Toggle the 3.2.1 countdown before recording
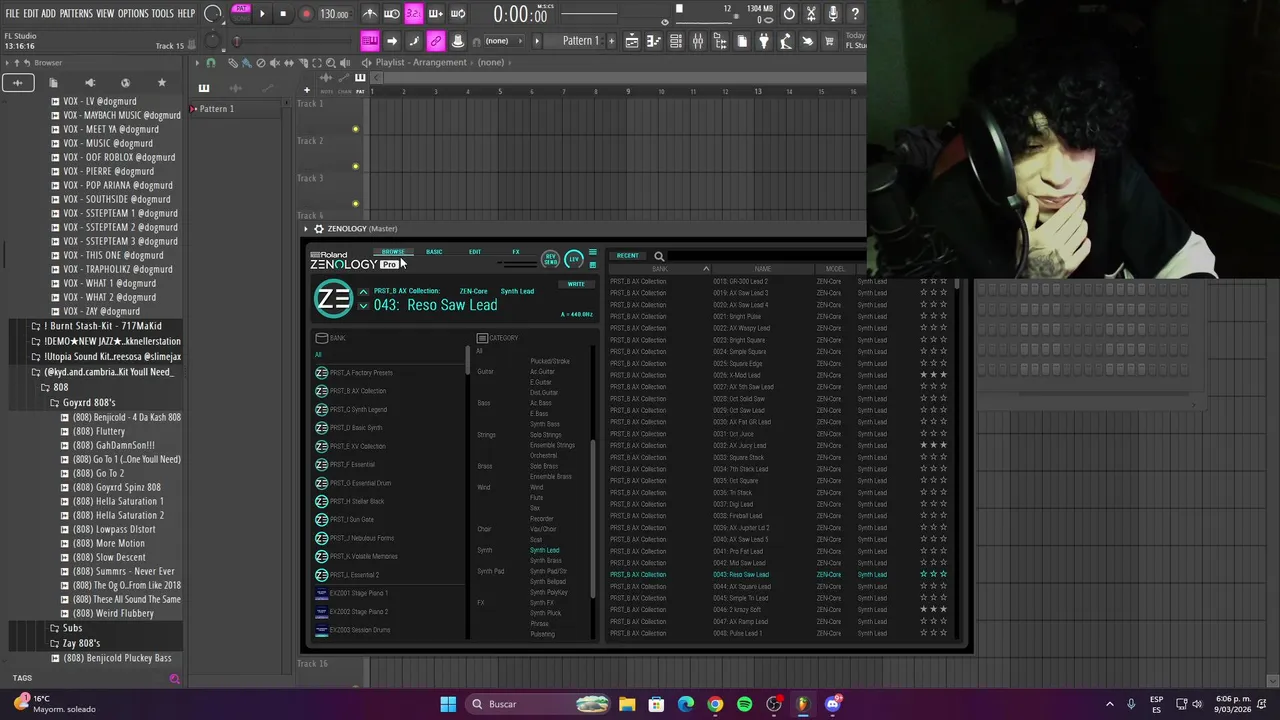Viewport: 1280px width, 720px height. coord(414,14)
